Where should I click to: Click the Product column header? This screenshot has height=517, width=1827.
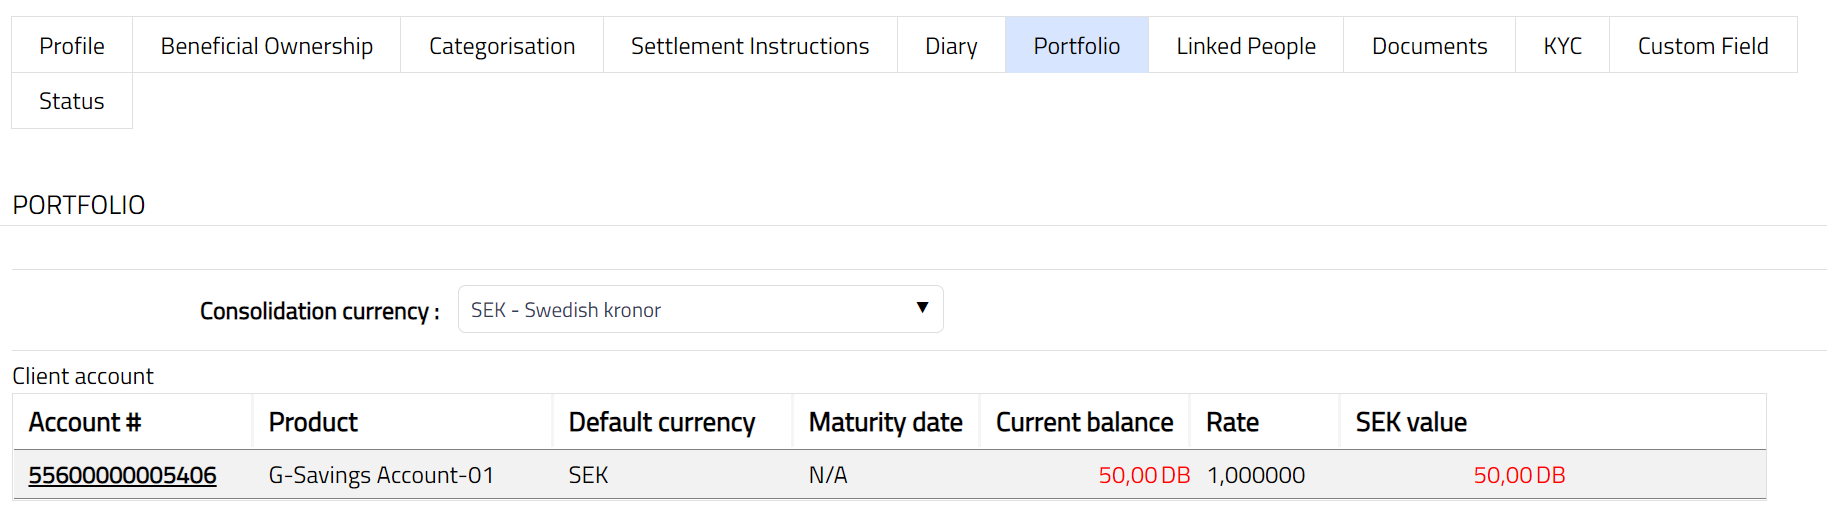[313, 422]
